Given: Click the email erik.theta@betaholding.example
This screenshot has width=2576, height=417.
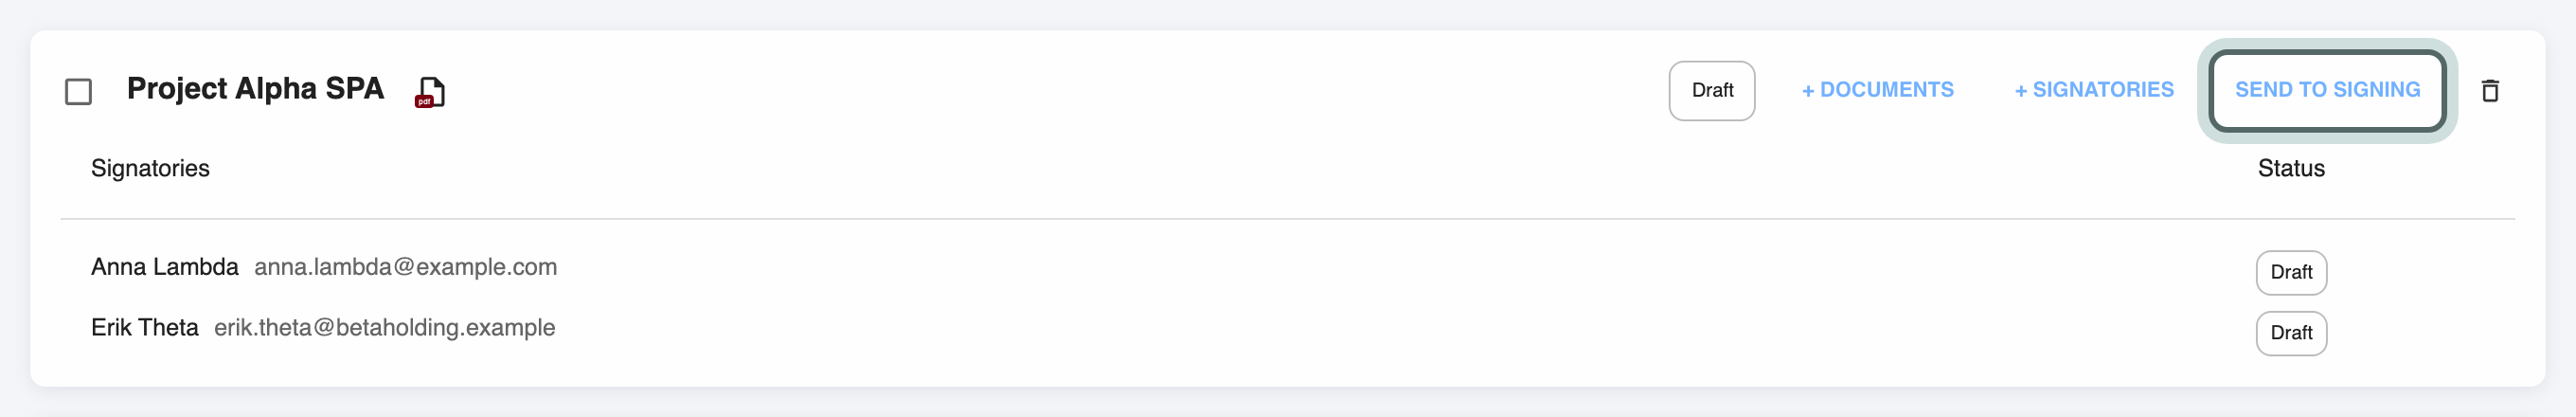Looking at the screenshot, I should 384,328.
